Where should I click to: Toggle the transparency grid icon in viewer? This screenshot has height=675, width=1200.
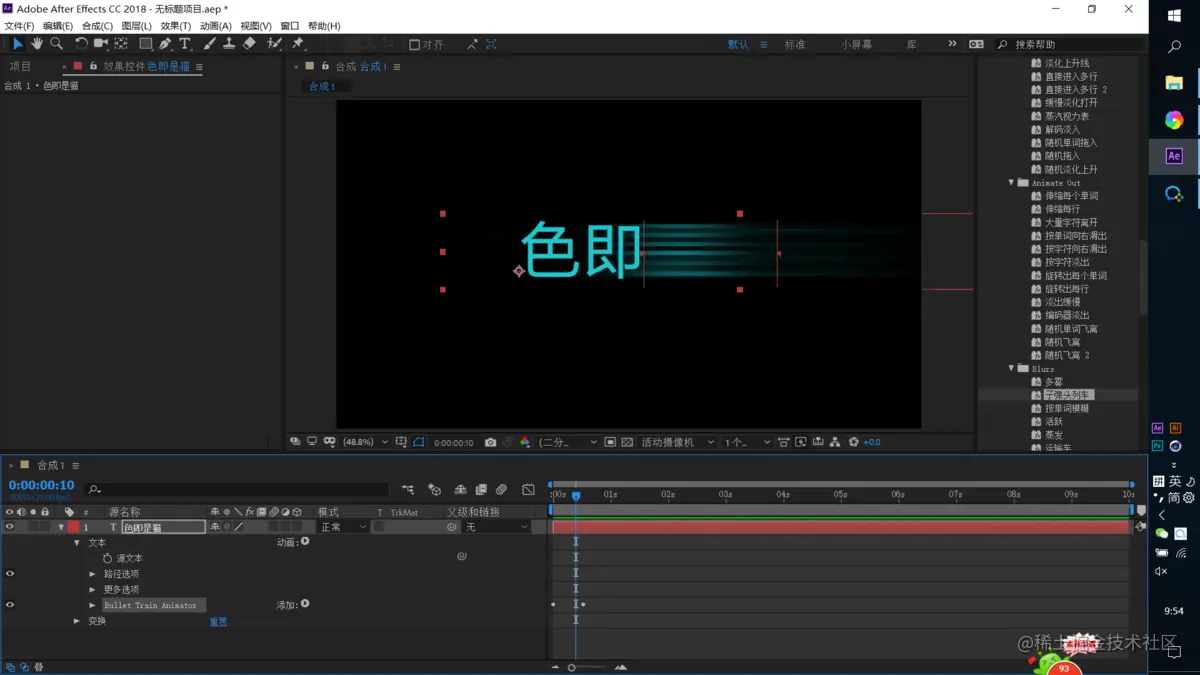pos(627,442)
